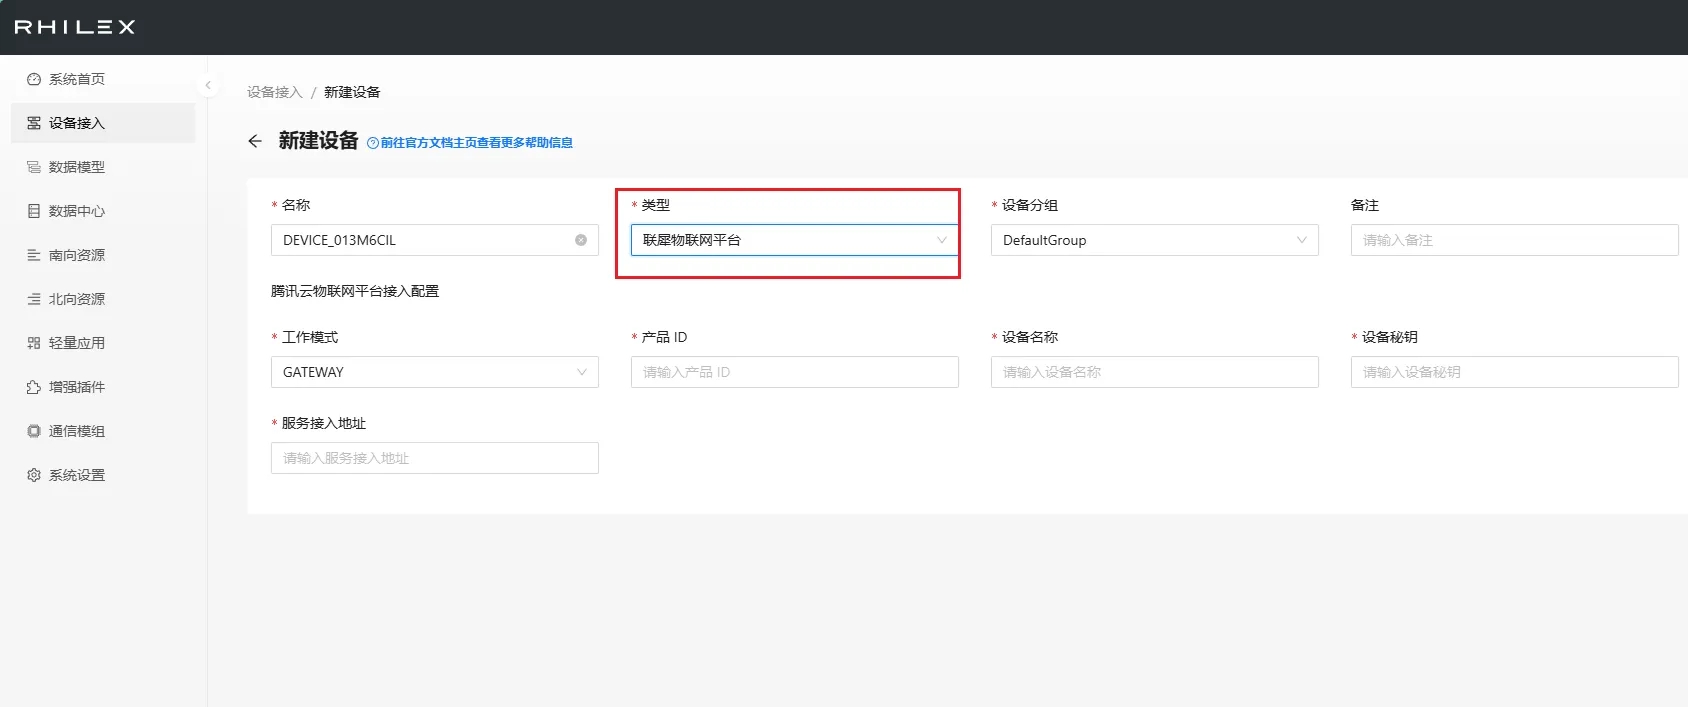Click the back arrow beside 新建设备
Image resolution: width=1688 pixels, height=707 pixels.
[255, 141]
